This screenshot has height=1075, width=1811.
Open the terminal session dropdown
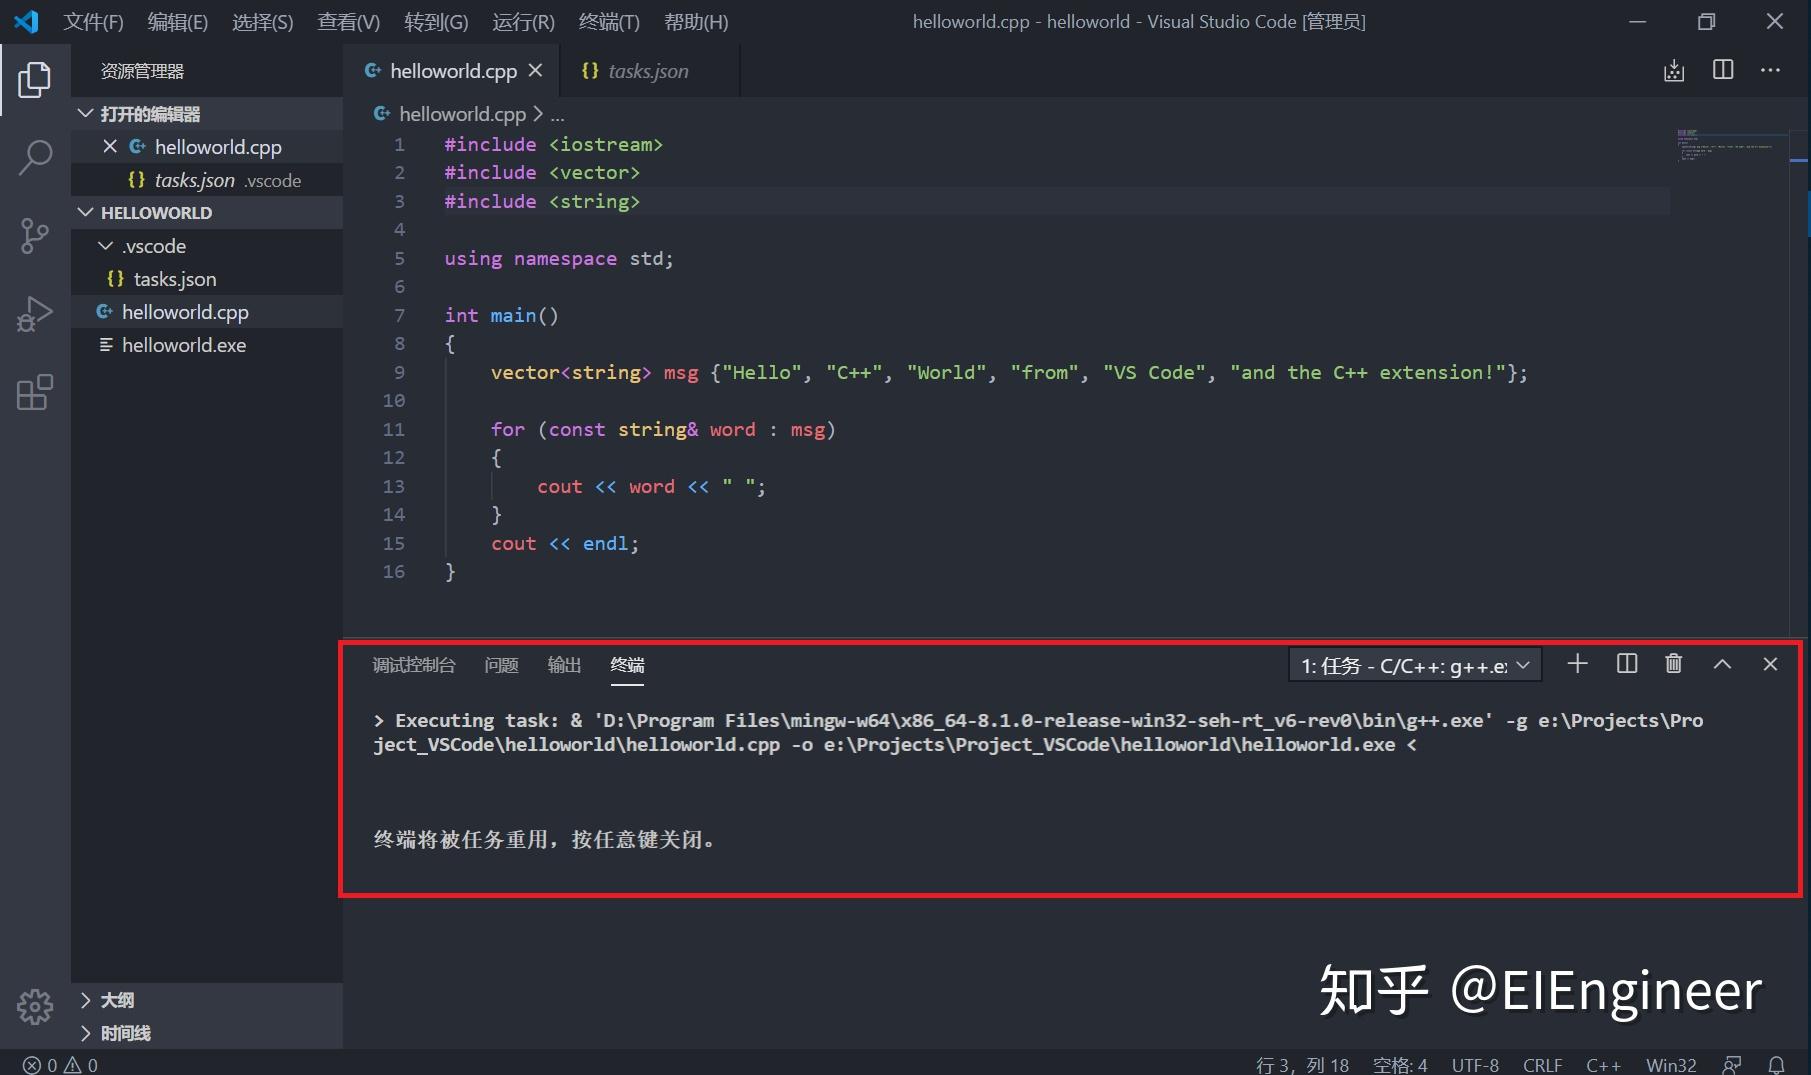(1413, 664)
